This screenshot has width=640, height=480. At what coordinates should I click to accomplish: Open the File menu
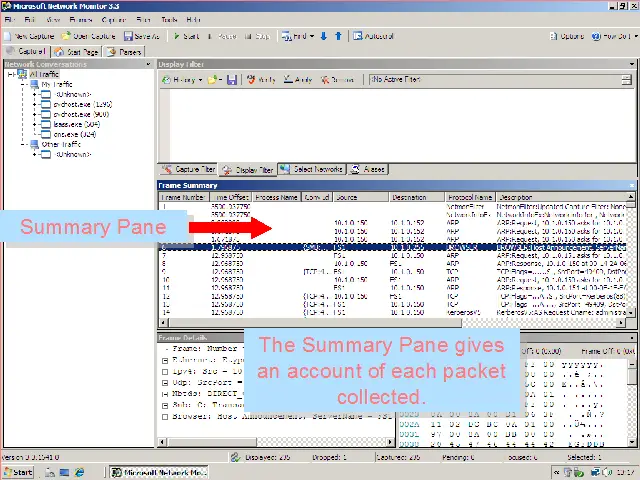[10, 20]
